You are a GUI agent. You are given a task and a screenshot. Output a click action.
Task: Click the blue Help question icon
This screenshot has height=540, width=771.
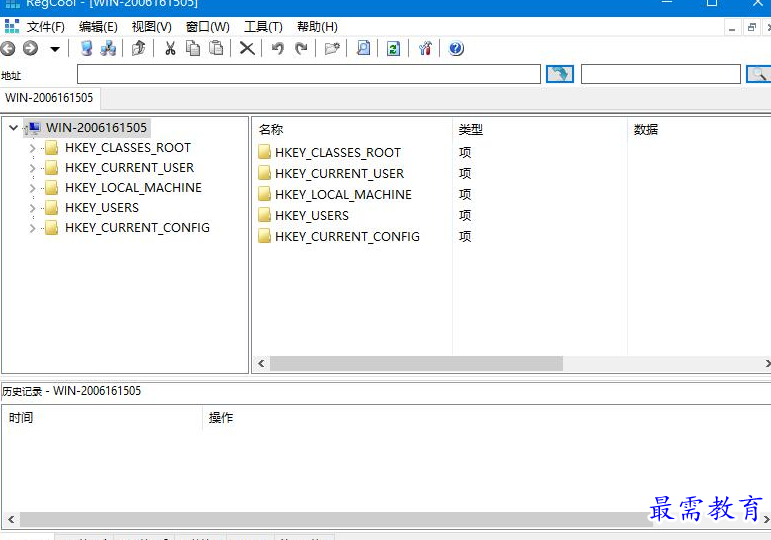(x=456, y=48)
